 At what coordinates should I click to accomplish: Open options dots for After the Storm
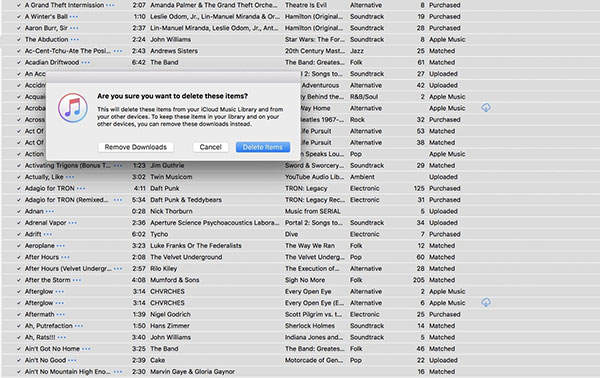77,280
